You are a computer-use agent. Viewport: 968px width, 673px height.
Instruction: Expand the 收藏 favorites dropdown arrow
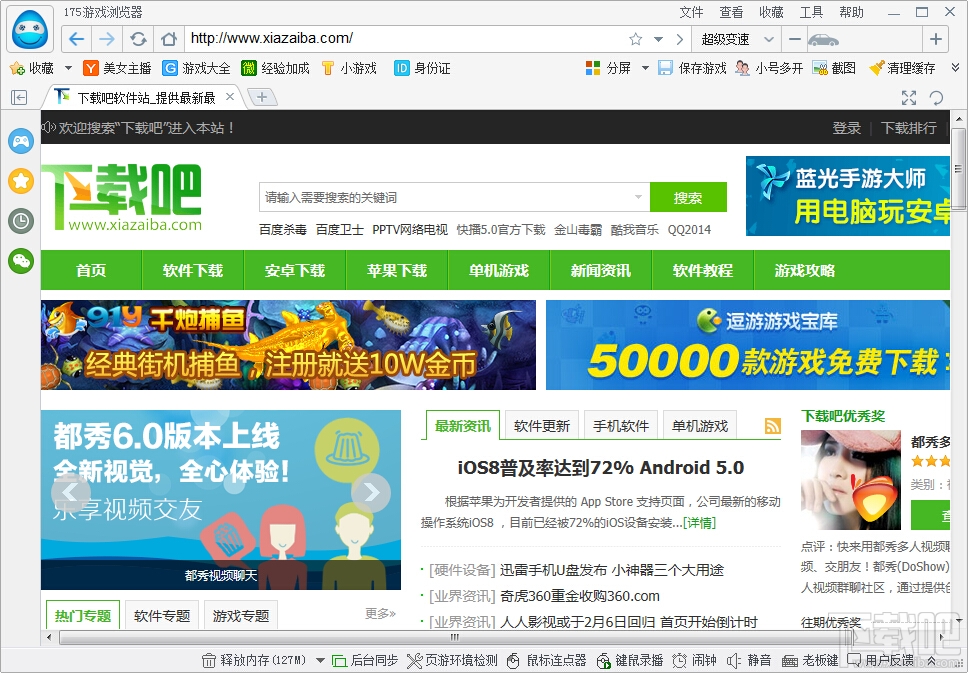[x=68, y=68]
